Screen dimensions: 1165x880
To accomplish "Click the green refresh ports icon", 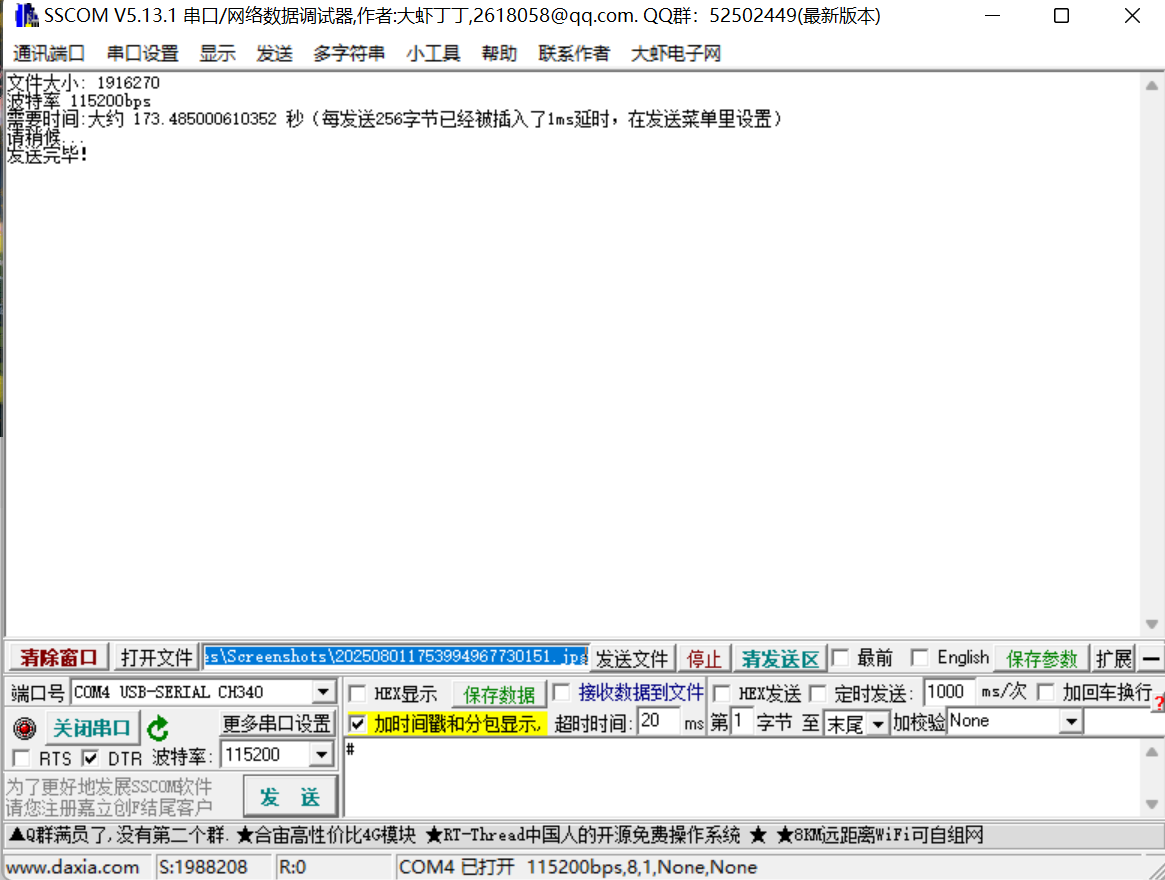I will [158, 728].
